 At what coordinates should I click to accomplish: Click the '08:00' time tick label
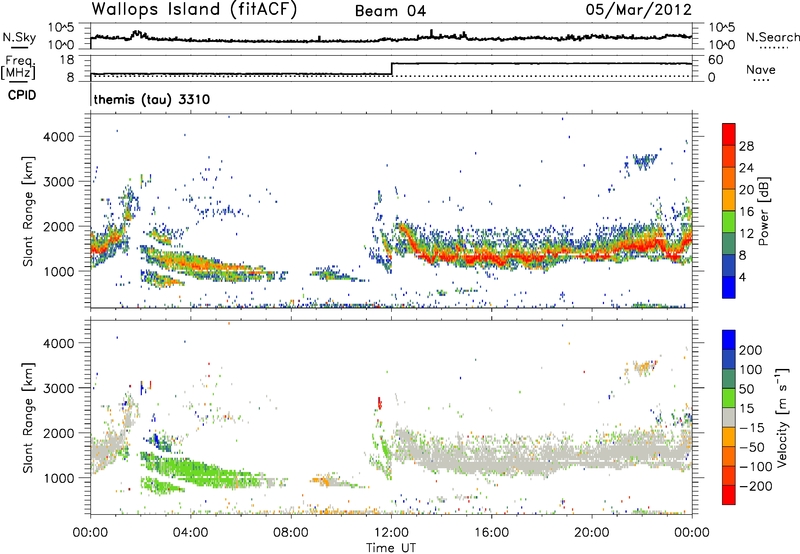click(x=291, y=533)
